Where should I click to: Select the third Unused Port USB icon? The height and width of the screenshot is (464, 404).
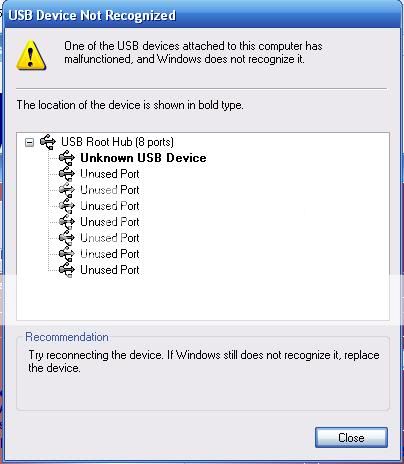(67, 206)
